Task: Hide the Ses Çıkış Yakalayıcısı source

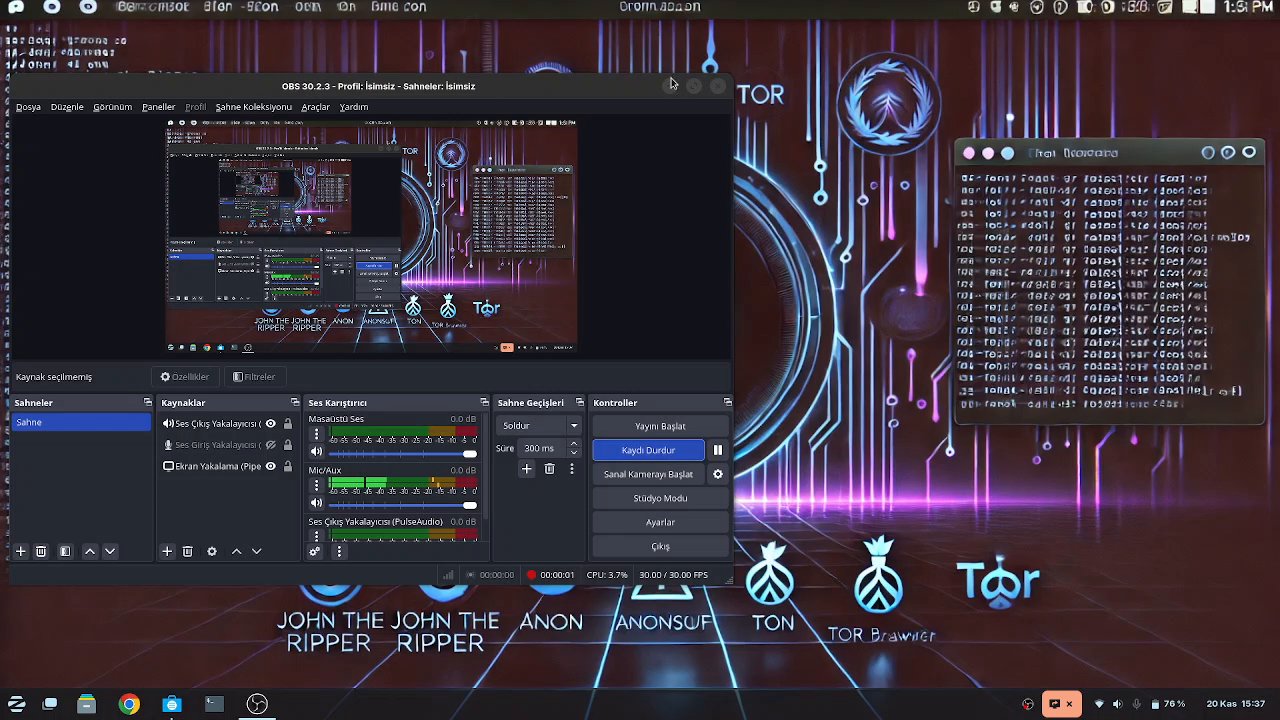Action: click(x=270, y=424)
